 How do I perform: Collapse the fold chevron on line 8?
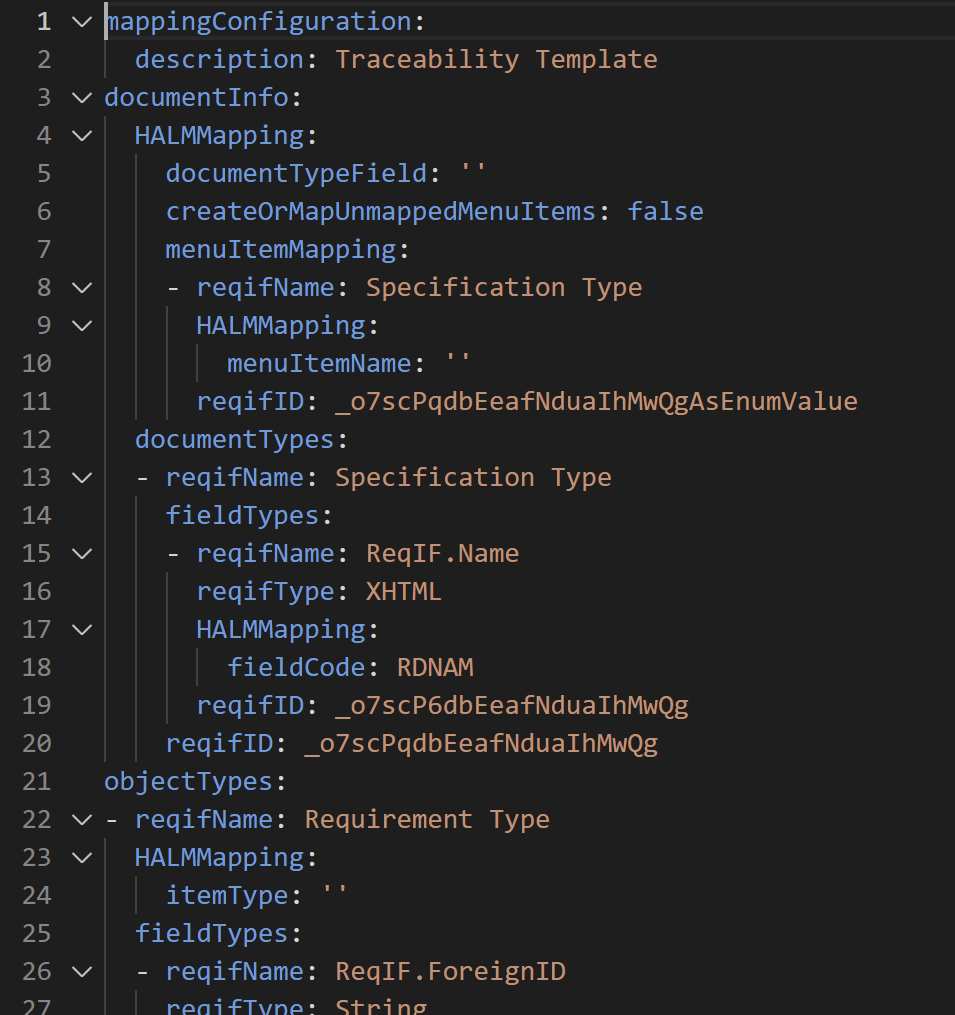click(82, 288)
